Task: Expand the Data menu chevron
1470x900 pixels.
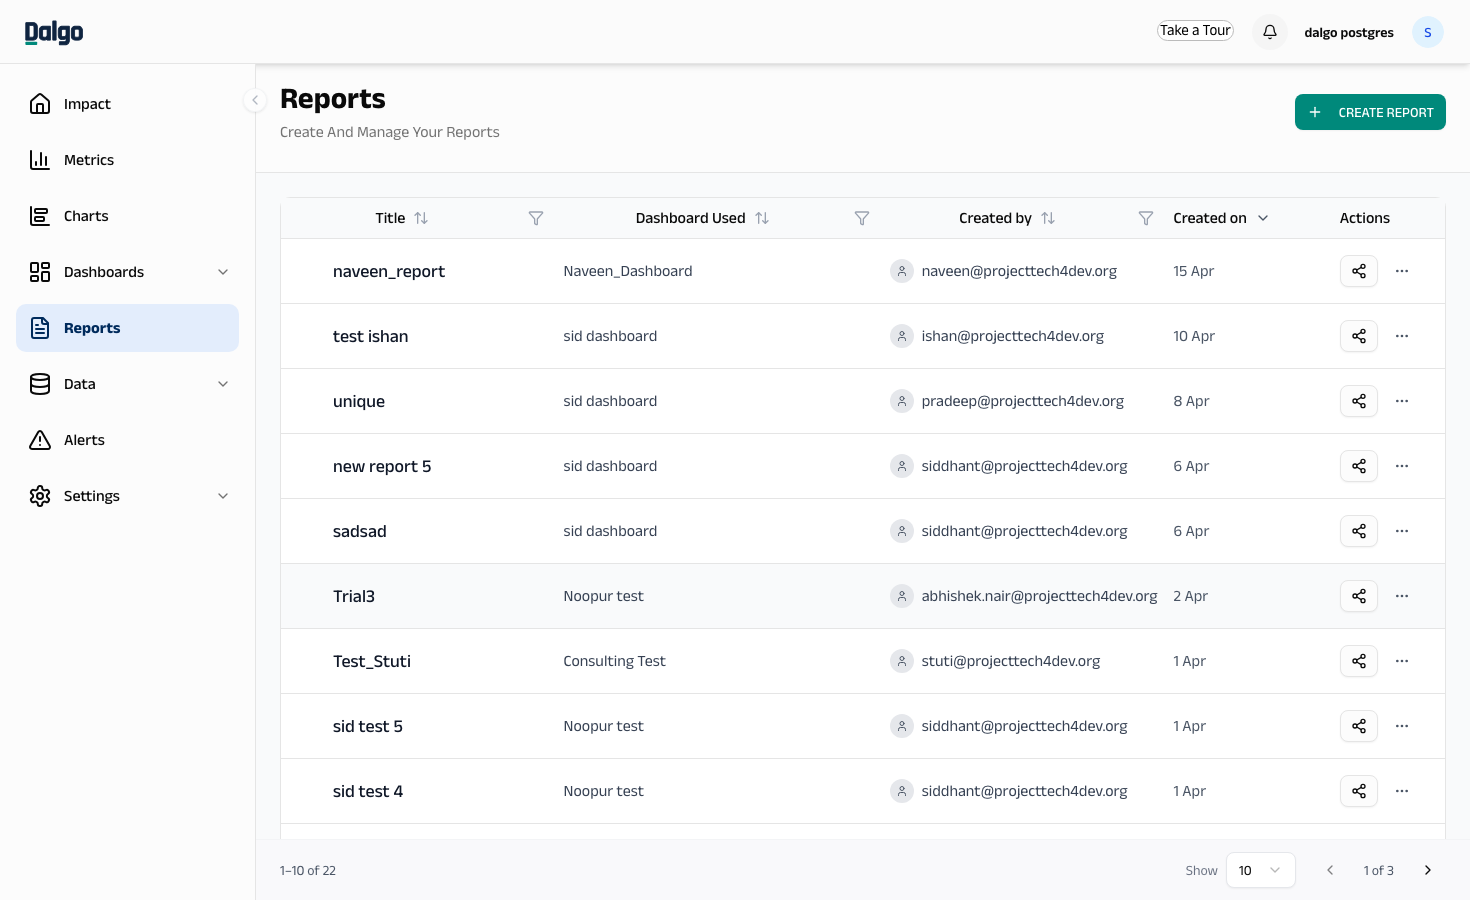Action: point(223,384)
